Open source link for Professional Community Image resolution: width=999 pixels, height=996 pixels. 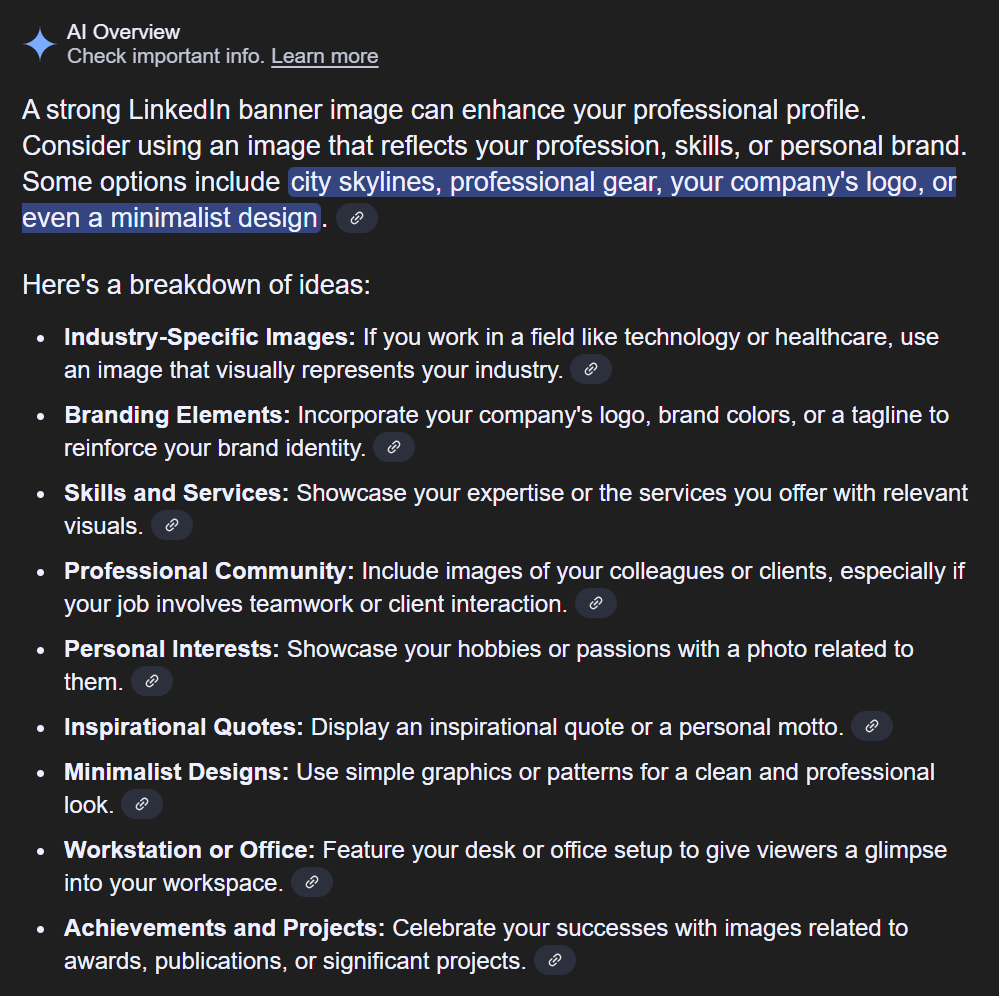point(596,603)
